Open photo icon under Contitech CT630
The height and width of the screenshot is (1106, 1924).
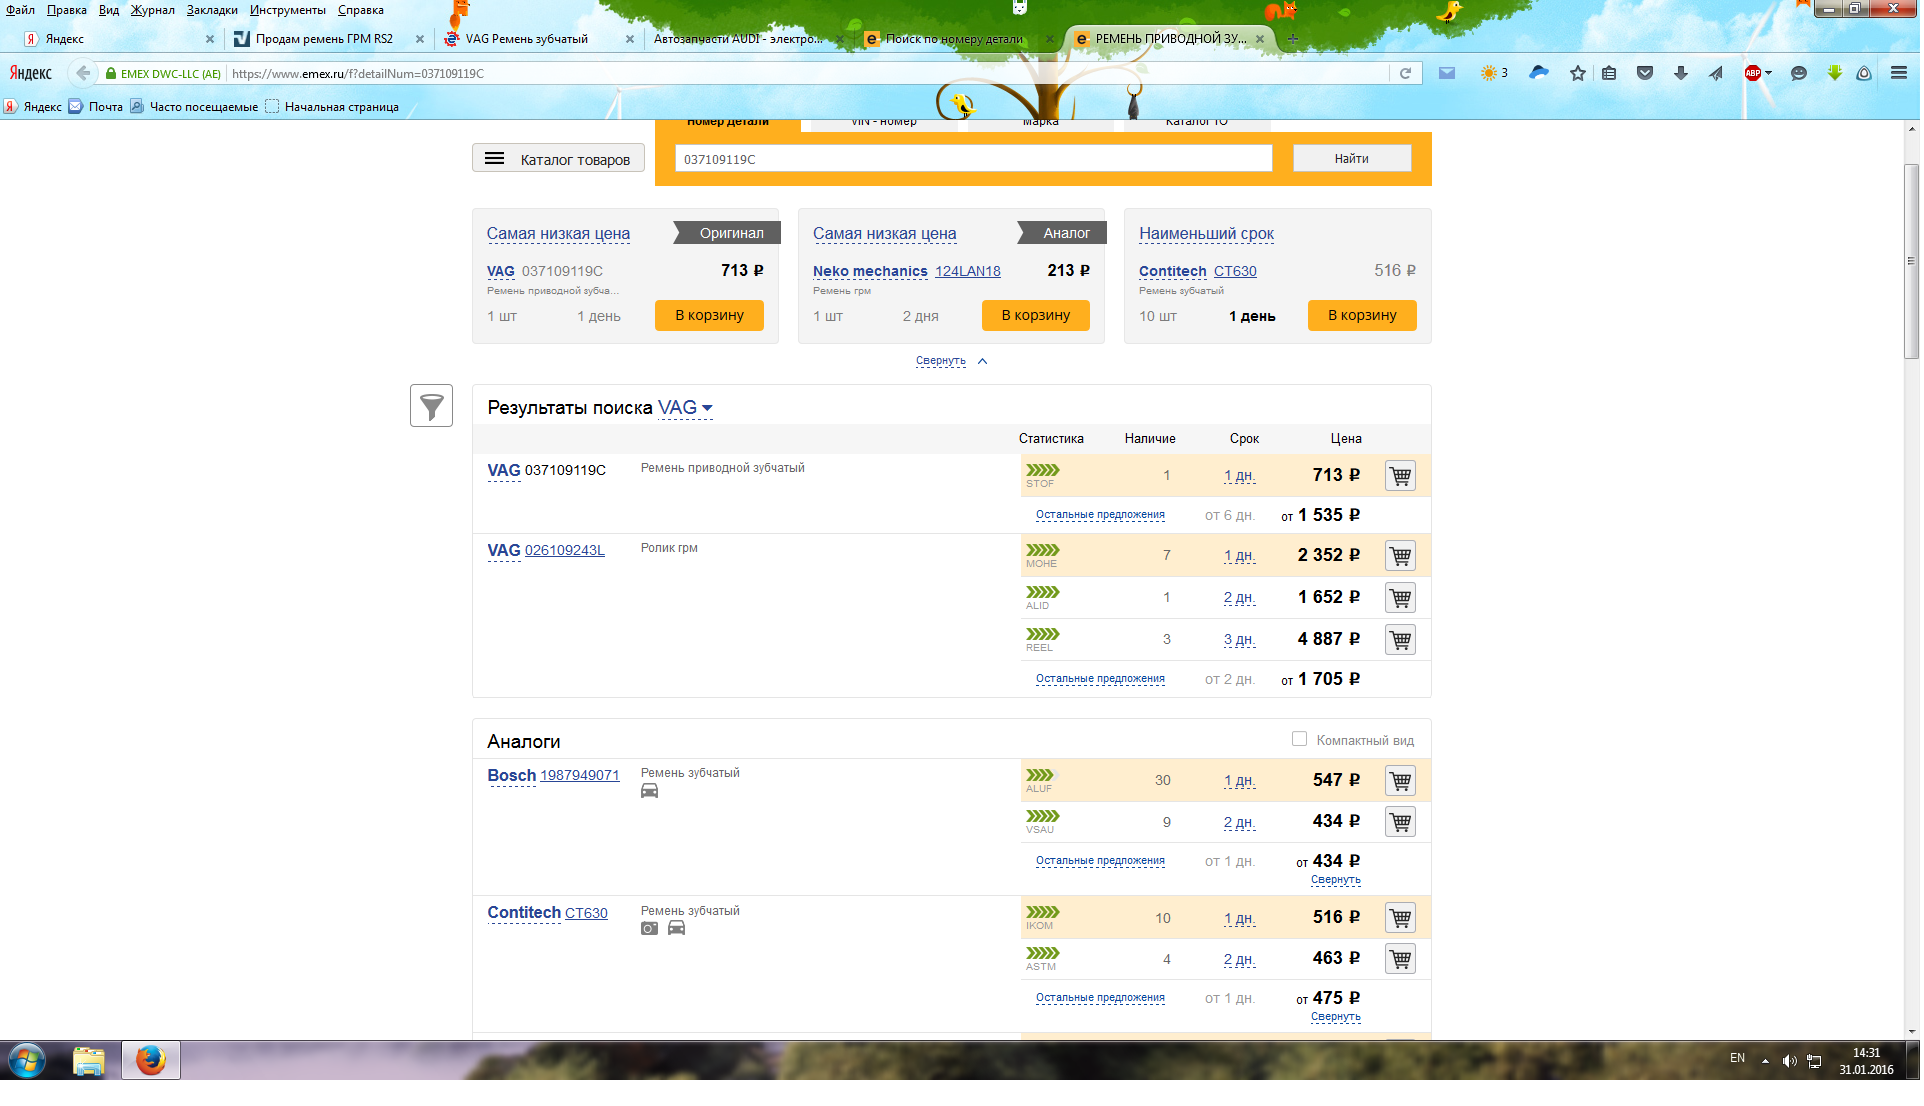[x=649, y=929]
